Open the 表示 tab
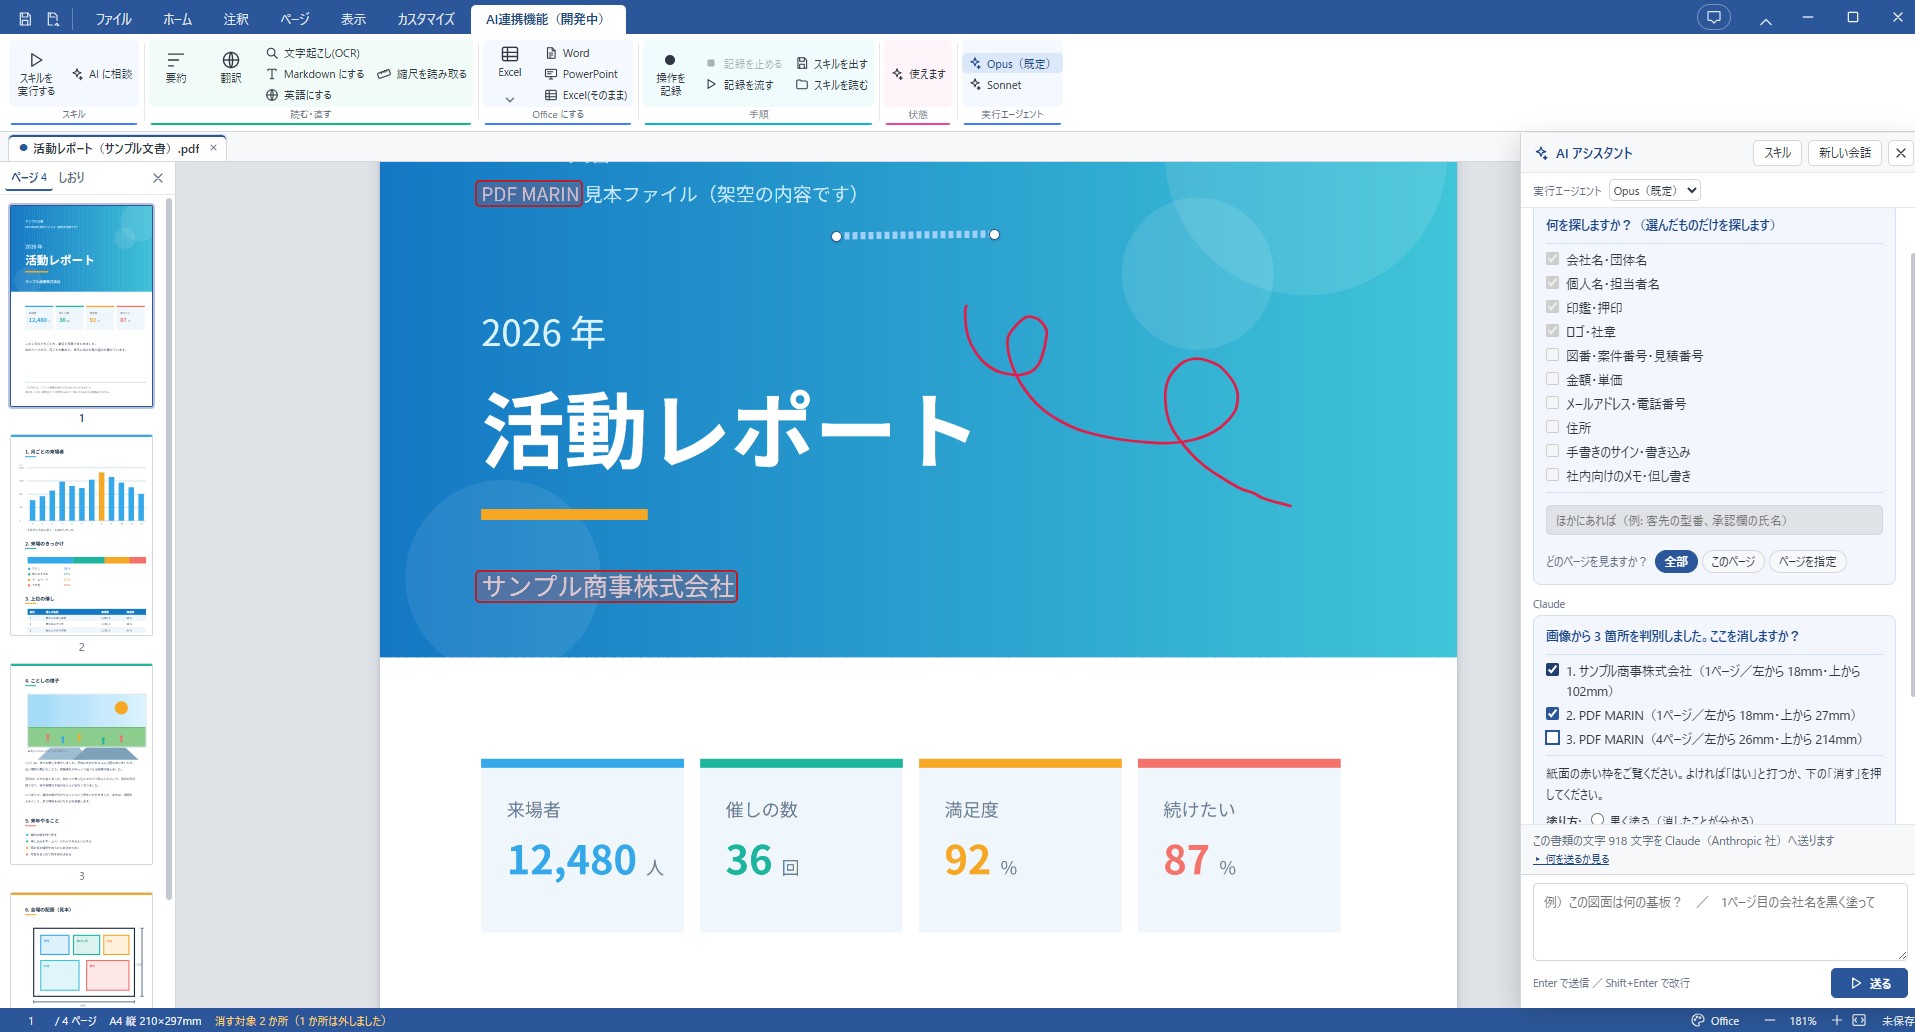The width and height of the screenshot is (1915, 1032). [x=353, y=19]
